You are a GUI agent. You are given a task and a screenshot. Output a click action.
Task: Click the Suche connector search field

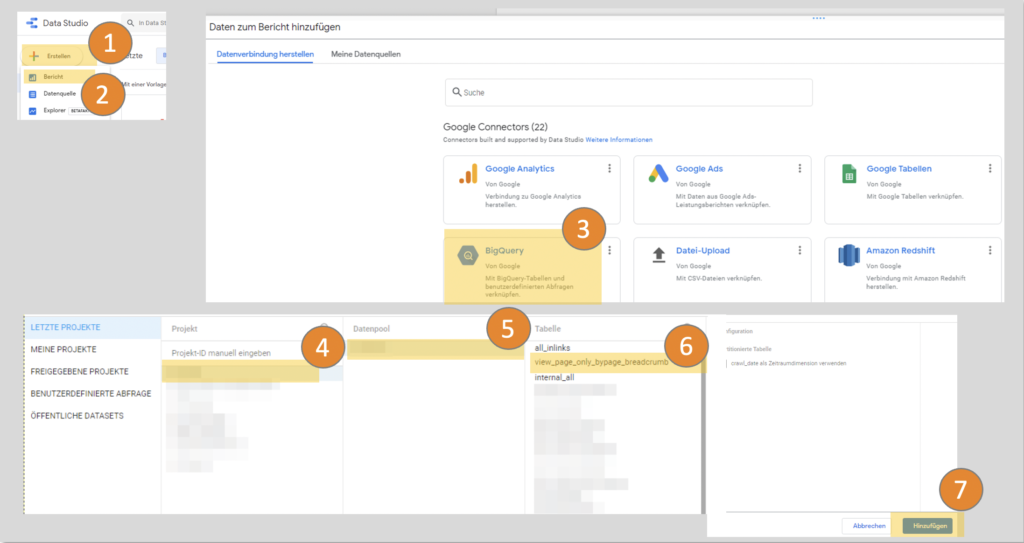point(629,92)
